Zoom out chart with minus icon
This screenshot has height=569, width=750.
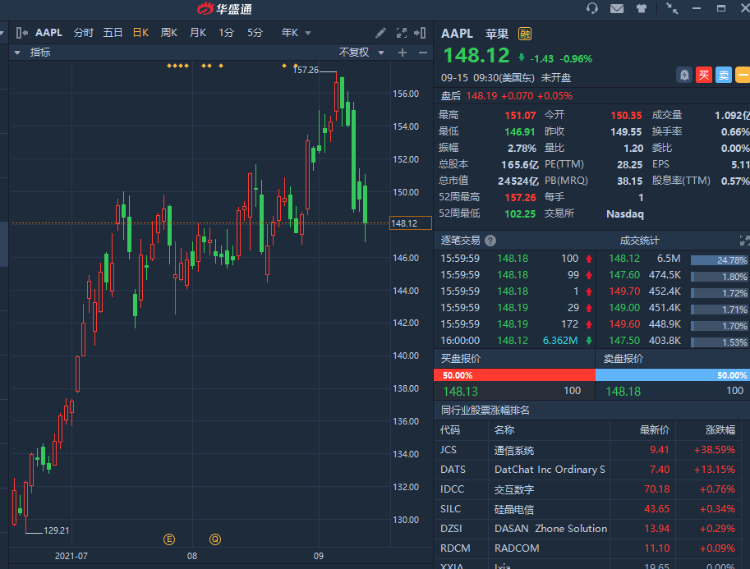(x=423, y=53)
